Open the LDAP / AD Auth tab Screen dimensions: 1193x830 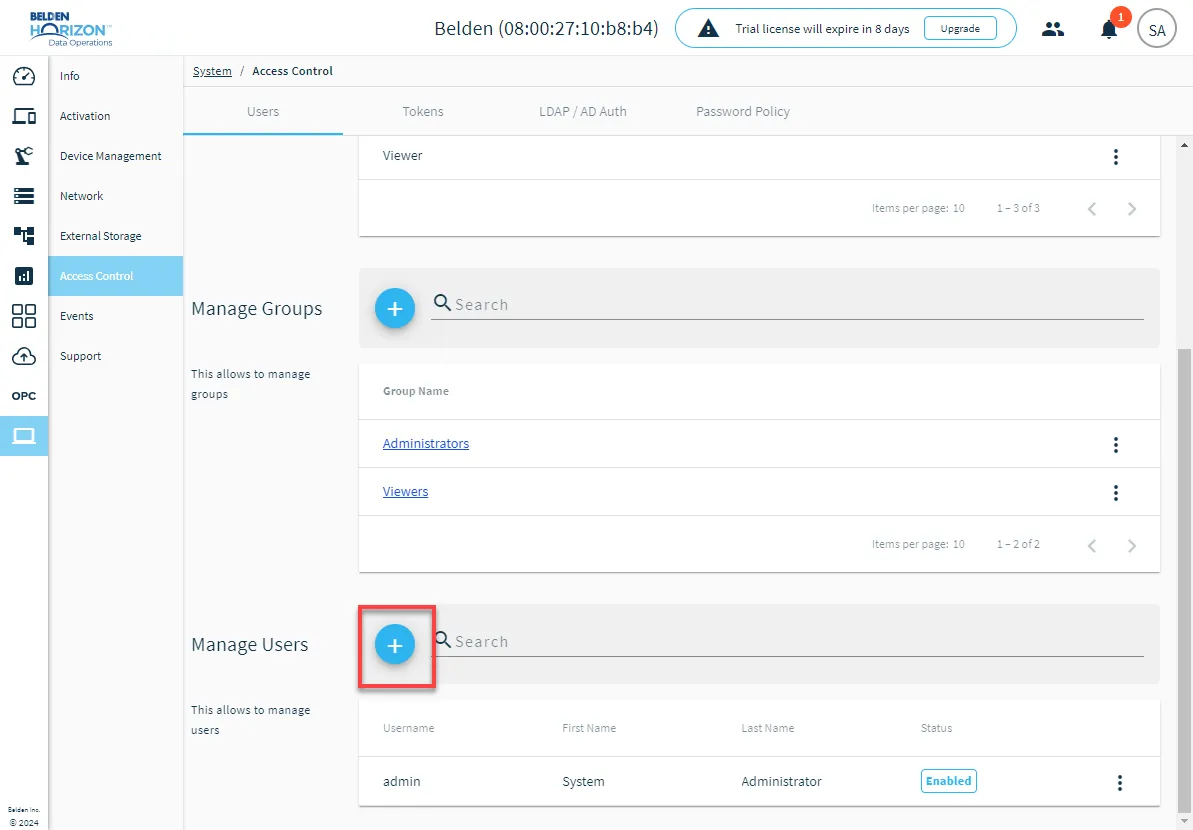point(583,112)
